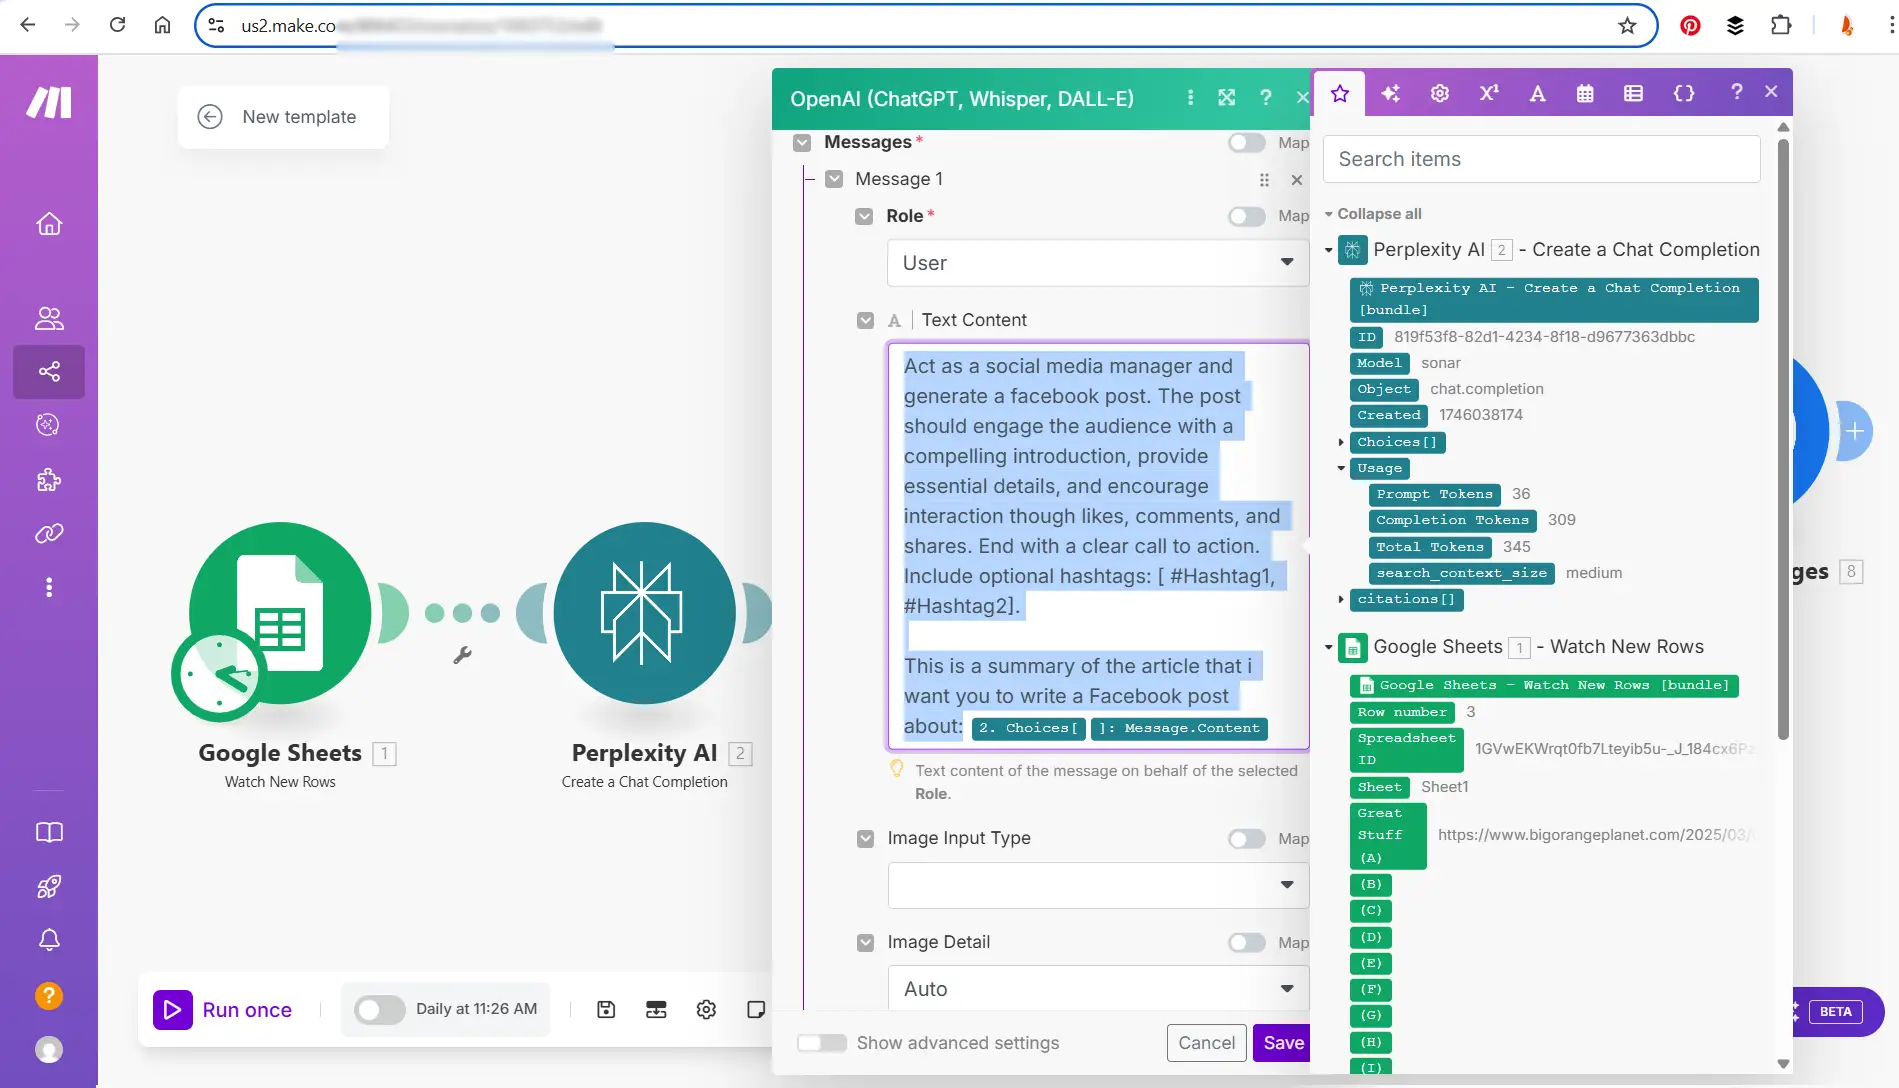Open the three-dot More menu in sidebar
This screenshot has width=1899, height=1088.
pyautogui.click(x=49, y=587)
